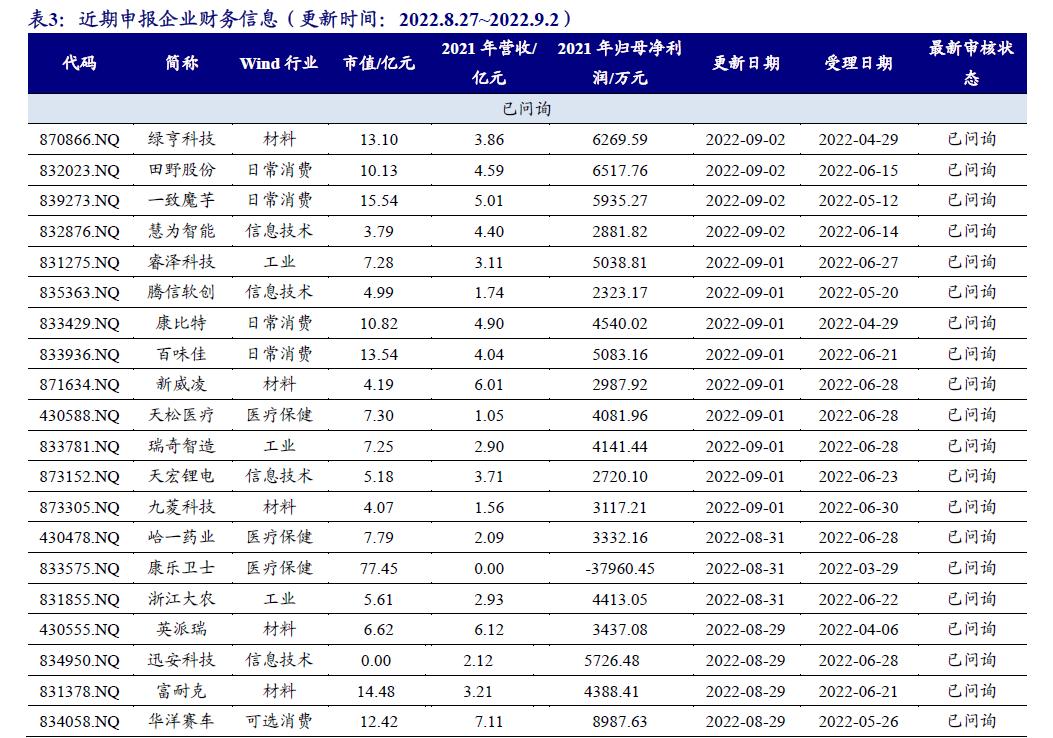This screenshot has height=738, width=1053.
Task: Click 受理日期 value 2022-04-06
Action: [x=858, y=630]
